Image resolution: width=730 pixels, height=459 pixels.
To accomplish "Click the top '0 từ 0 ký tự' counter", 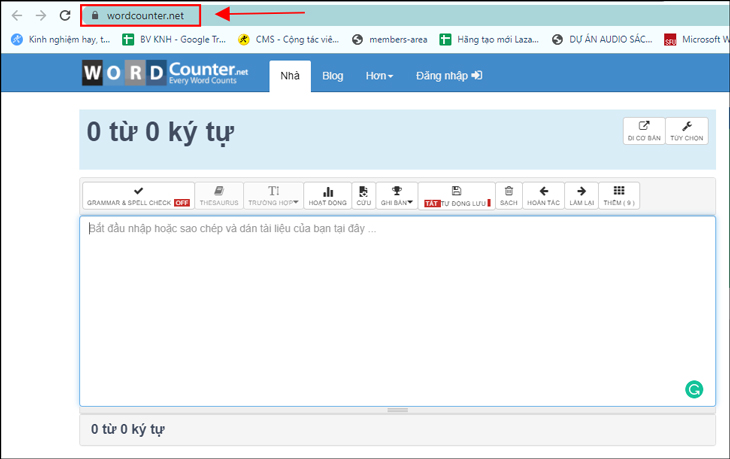I will (160, 132).
